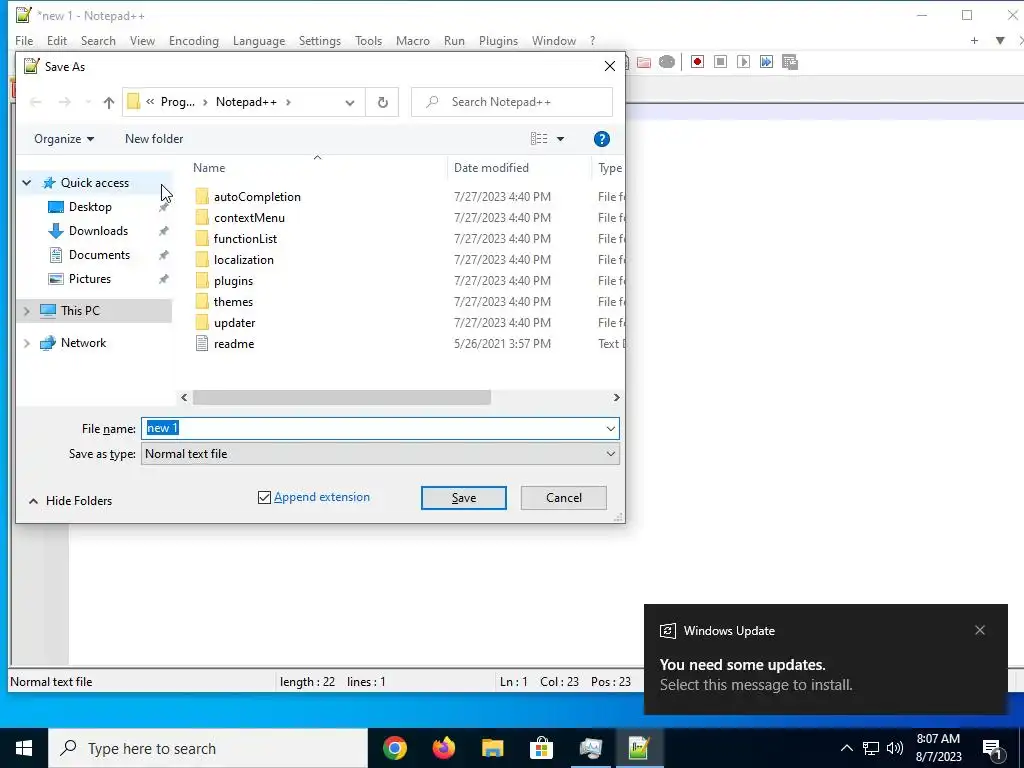Open the Encoding menu
The width and height of the screenshot is (1024, 768).
[194, 40]
